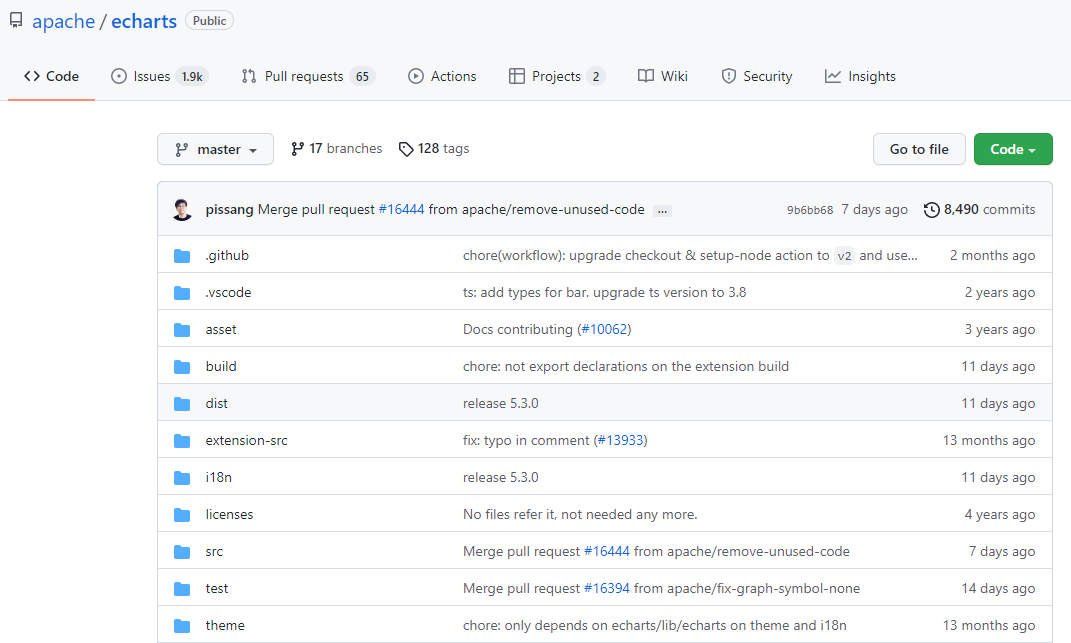Click the Code brackets icon in tab
This screenshot has width=1071, height=643.
coord(31,76)
